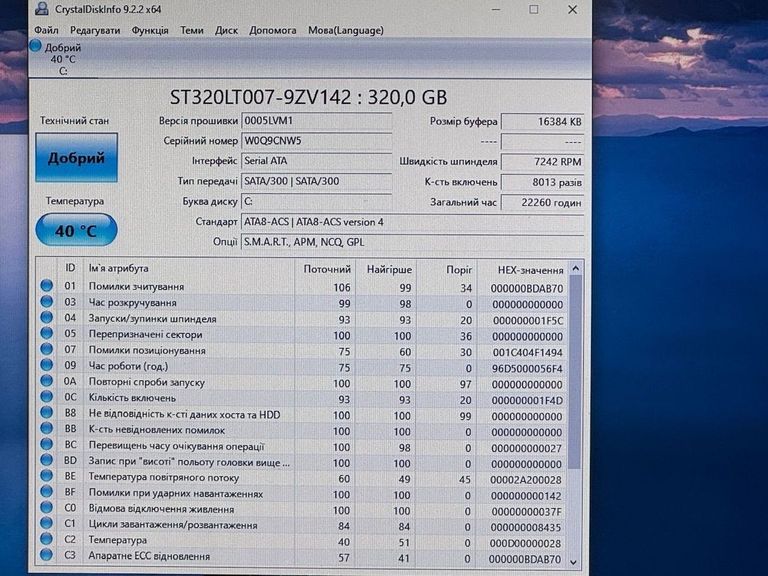Viewport: 768px width, 576px height.
Task: Click HEX value 00002A200028
Action: tap(526, 480)
